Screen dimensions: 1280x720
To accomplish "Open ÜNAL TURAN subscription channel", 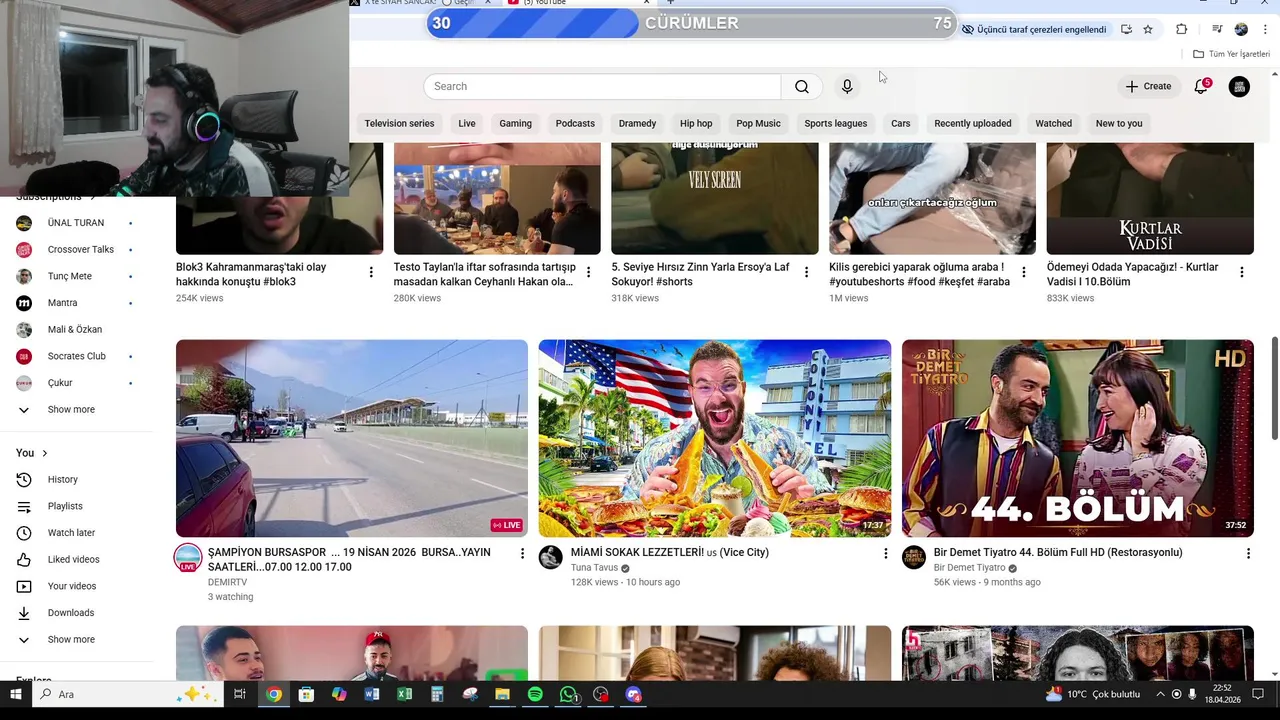I will pos(76,223).
